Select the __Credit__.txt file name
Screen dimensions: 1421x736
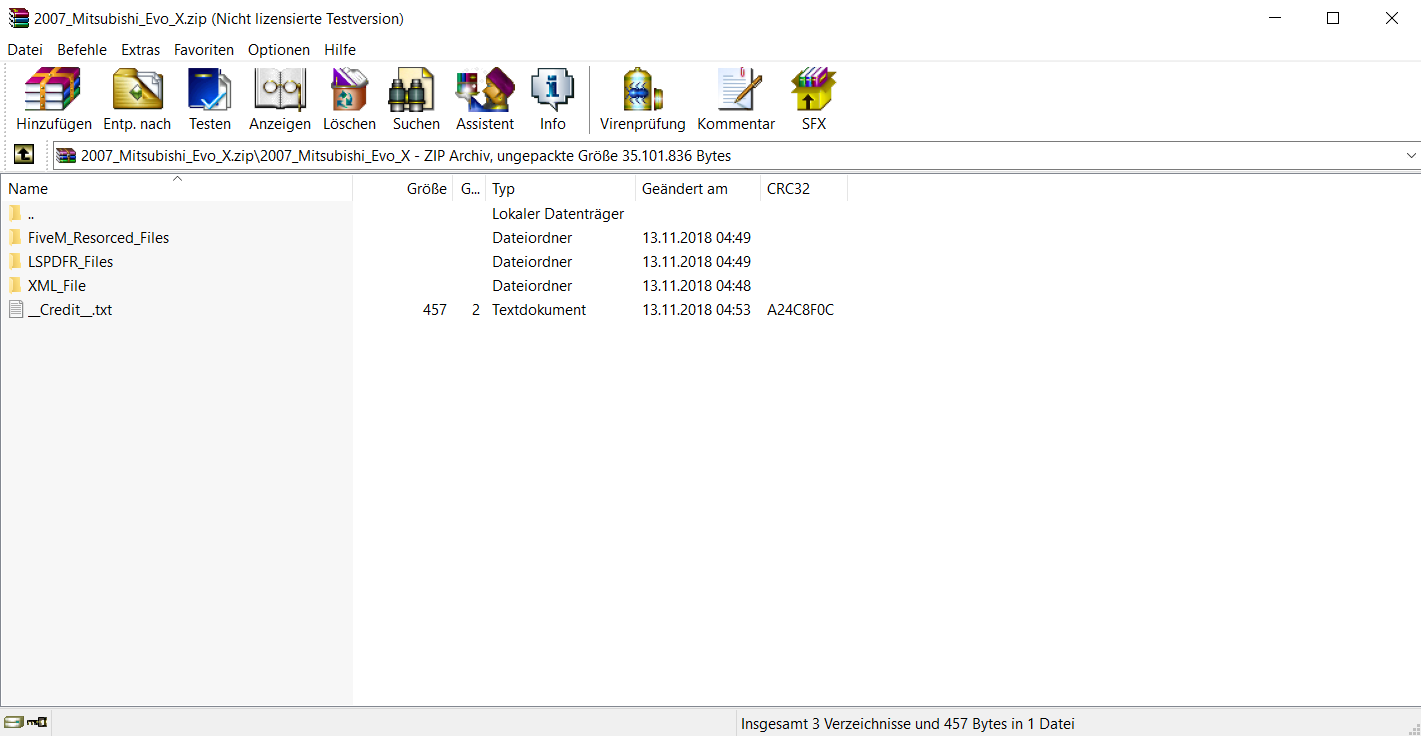point(70,310)
